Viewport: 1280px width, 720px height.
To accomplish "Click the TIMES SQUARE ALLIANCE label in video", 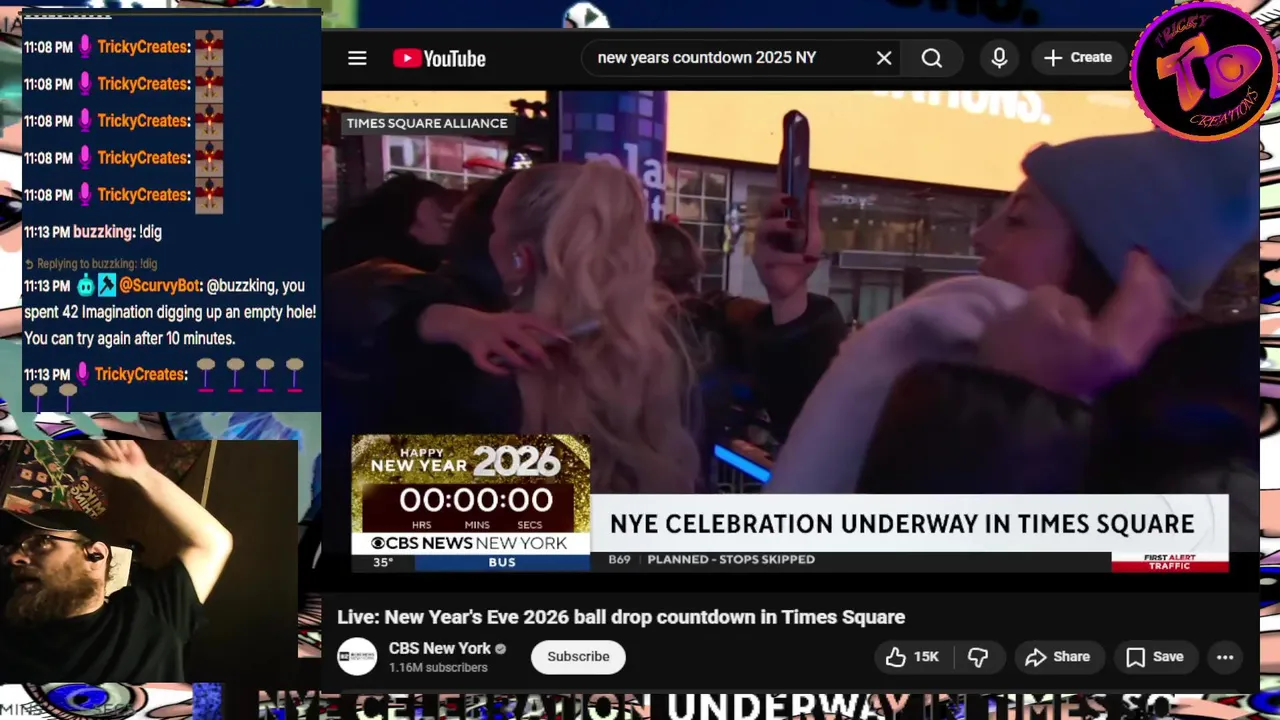I will pyautogui.click(x=427, y=123).
